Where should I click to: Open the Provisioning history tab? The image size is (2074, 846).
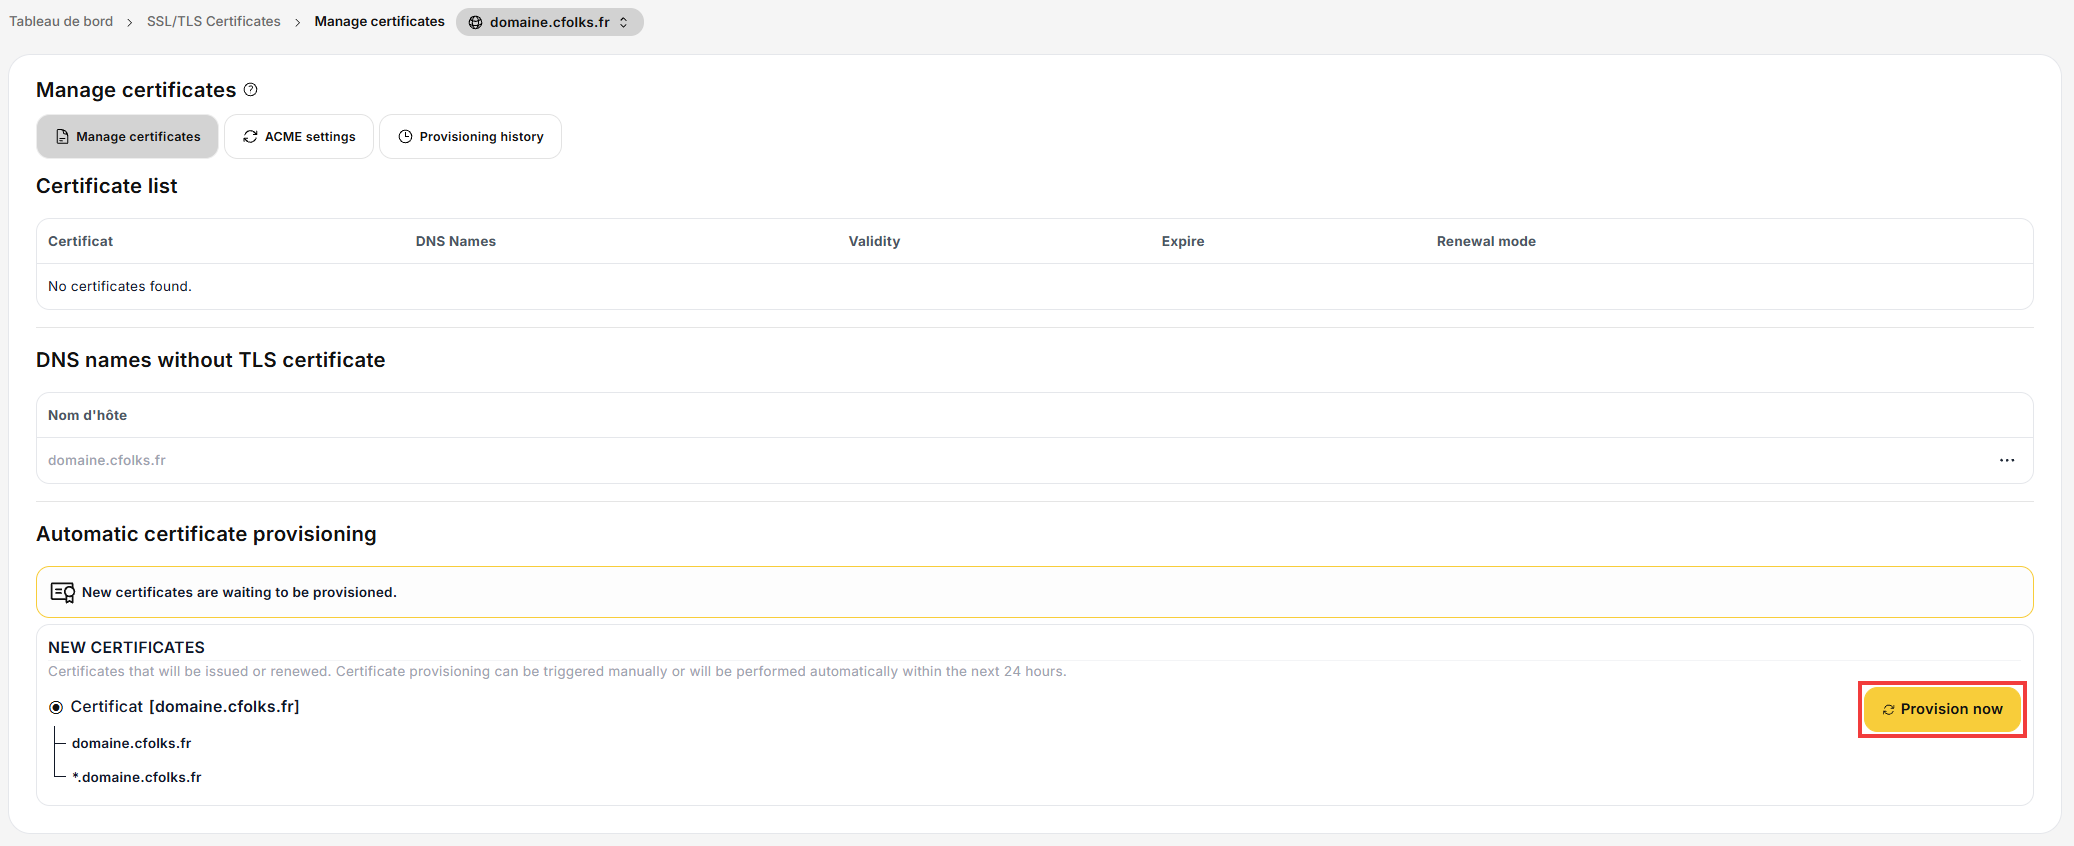pos(471,137)
